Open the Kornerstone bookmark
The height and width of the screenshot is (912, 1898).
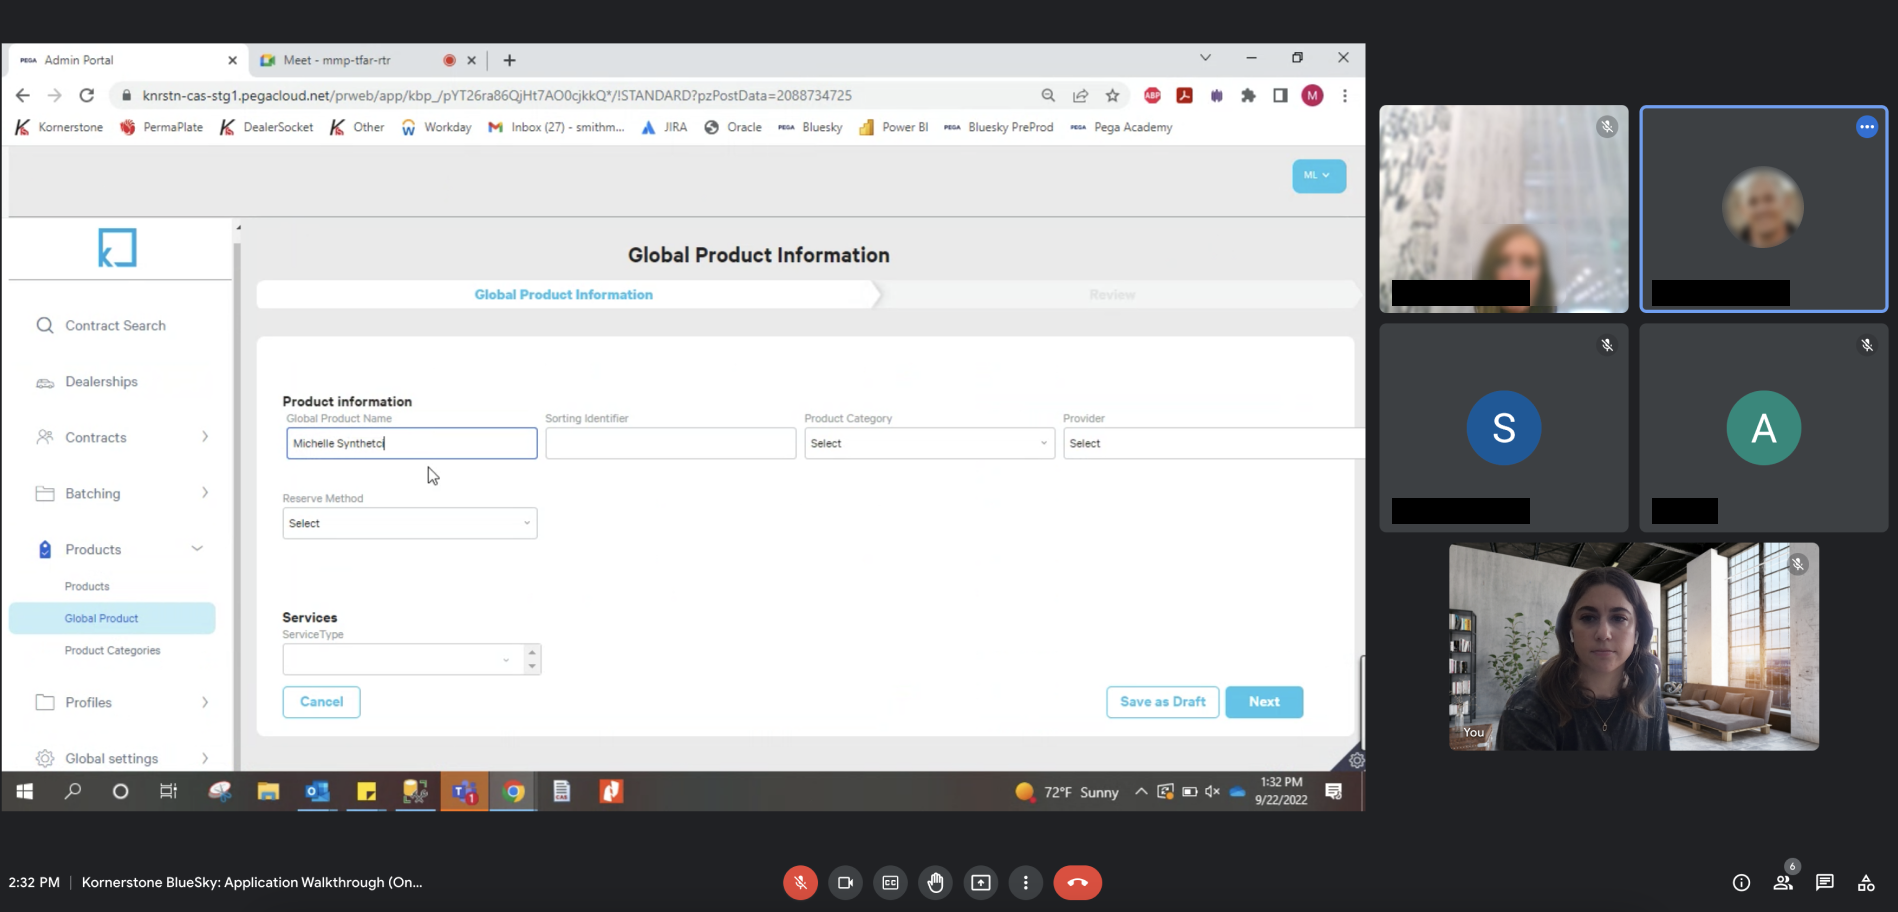point(59,127)
